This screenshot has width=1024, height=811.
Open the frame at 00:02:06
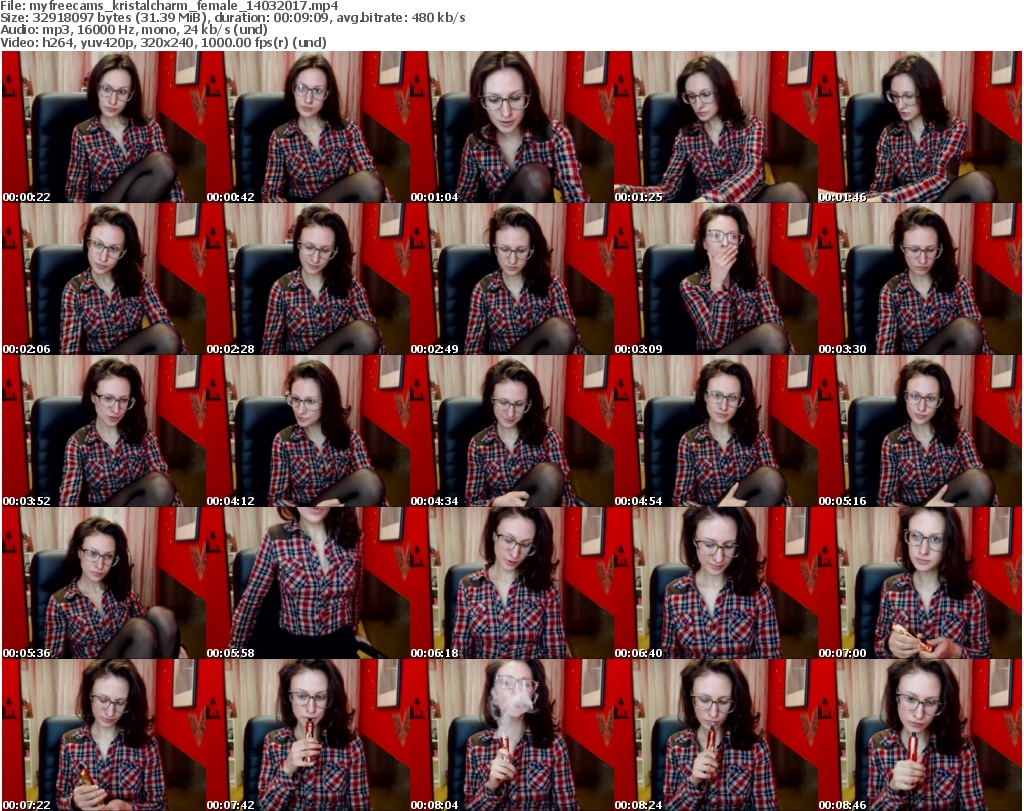tap(103, 279)
